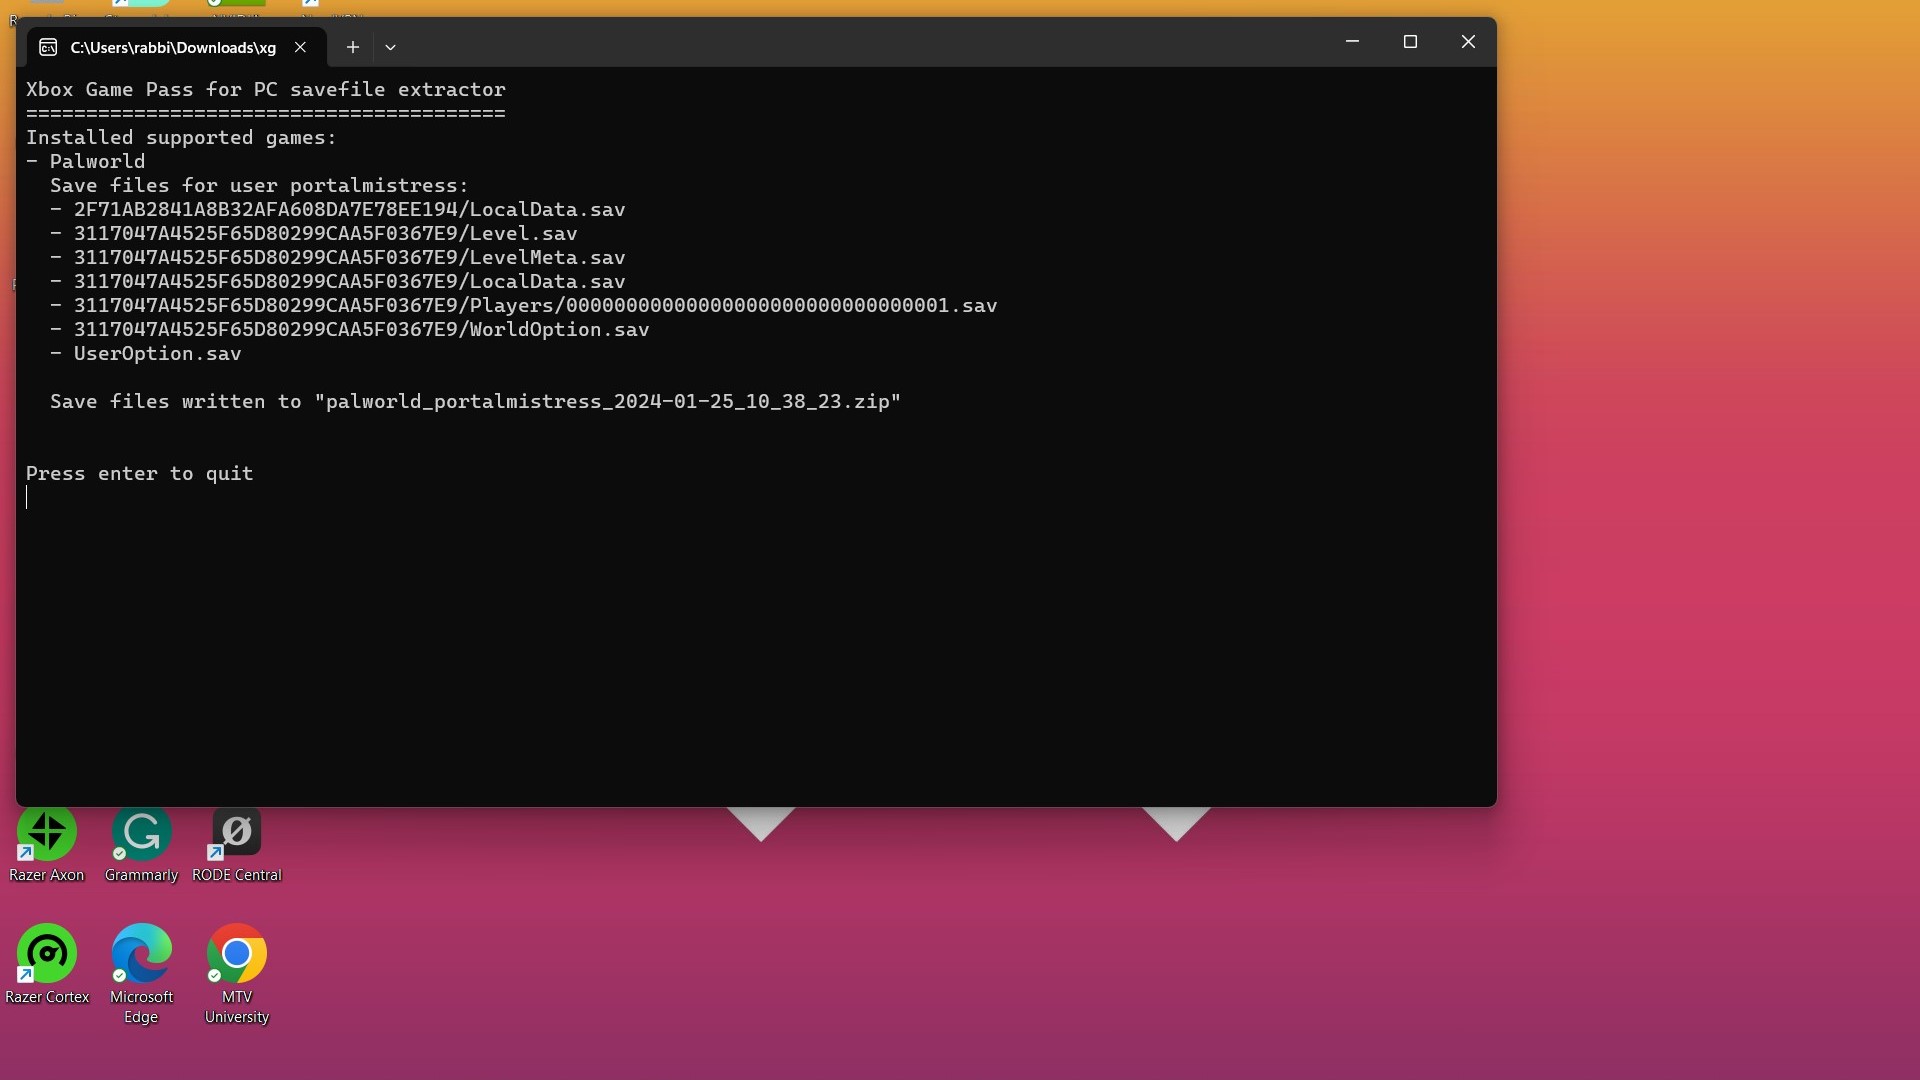Open the RODE Central desktop icon
This screenshot has height=1080, width=1920.
click(237, 846)
